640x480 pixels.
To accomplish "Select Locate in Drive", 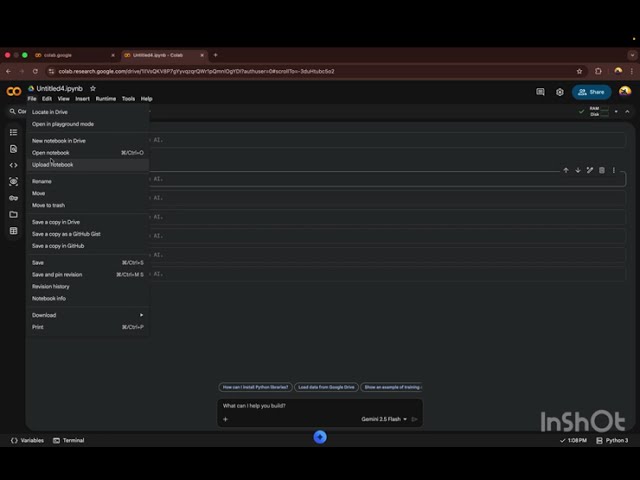I will [x=88, y=112].
